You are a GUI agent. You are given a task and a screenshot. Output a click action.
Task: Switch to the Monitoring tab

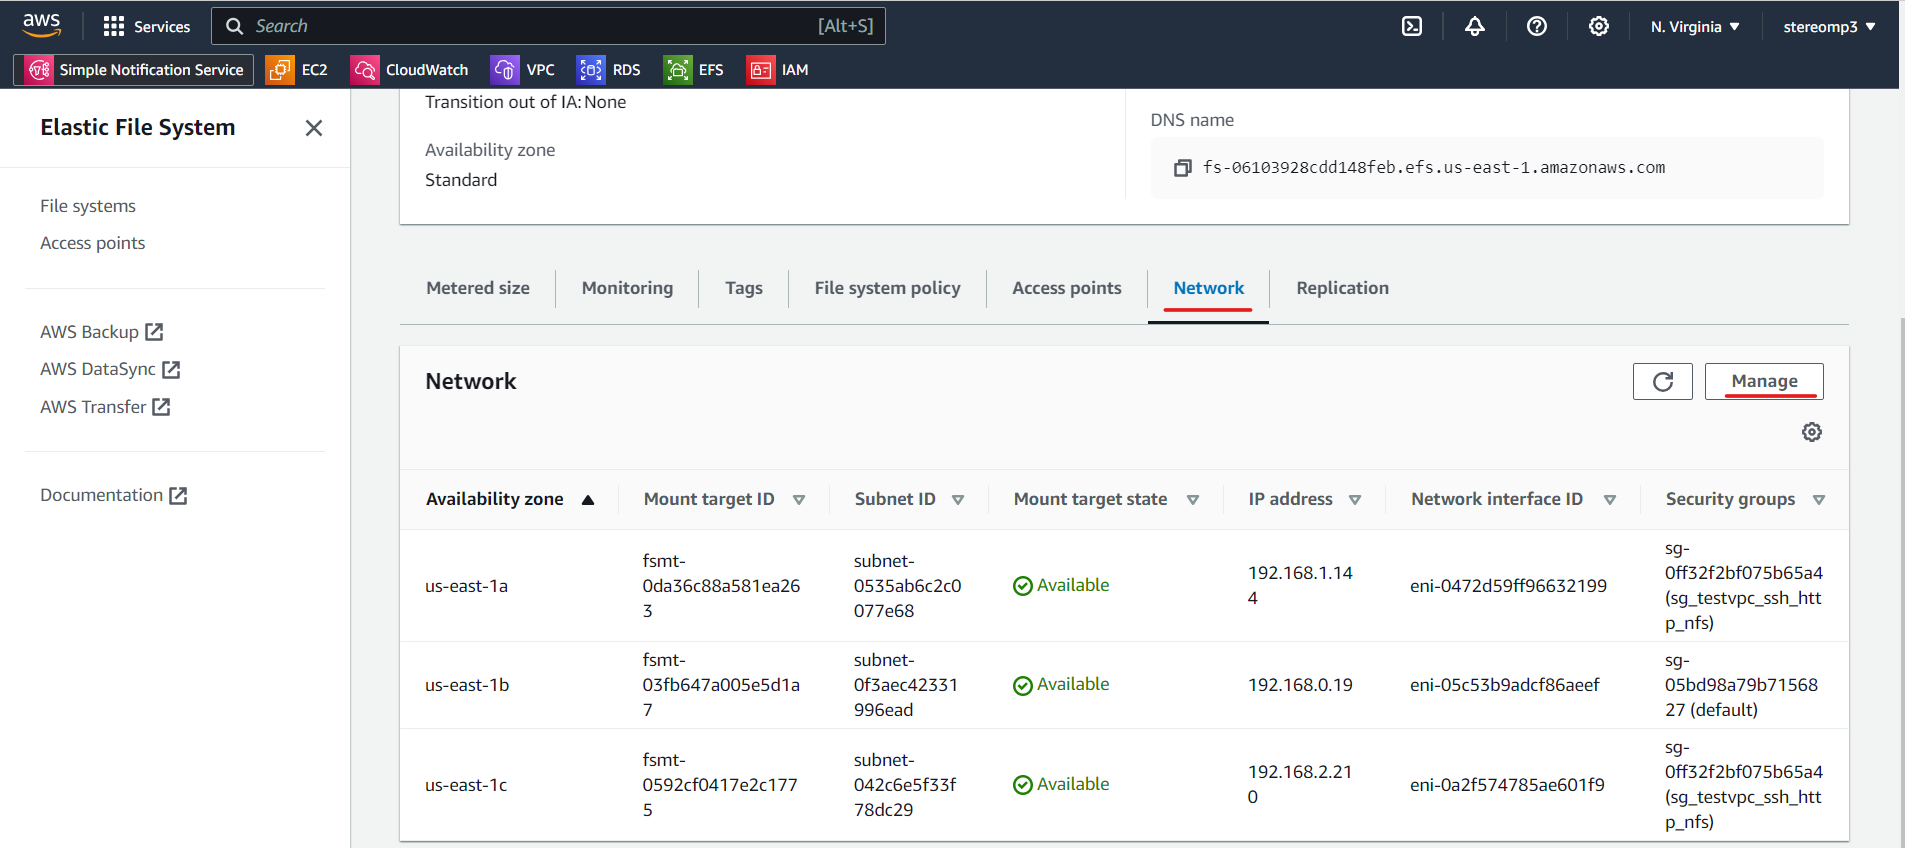627,288
